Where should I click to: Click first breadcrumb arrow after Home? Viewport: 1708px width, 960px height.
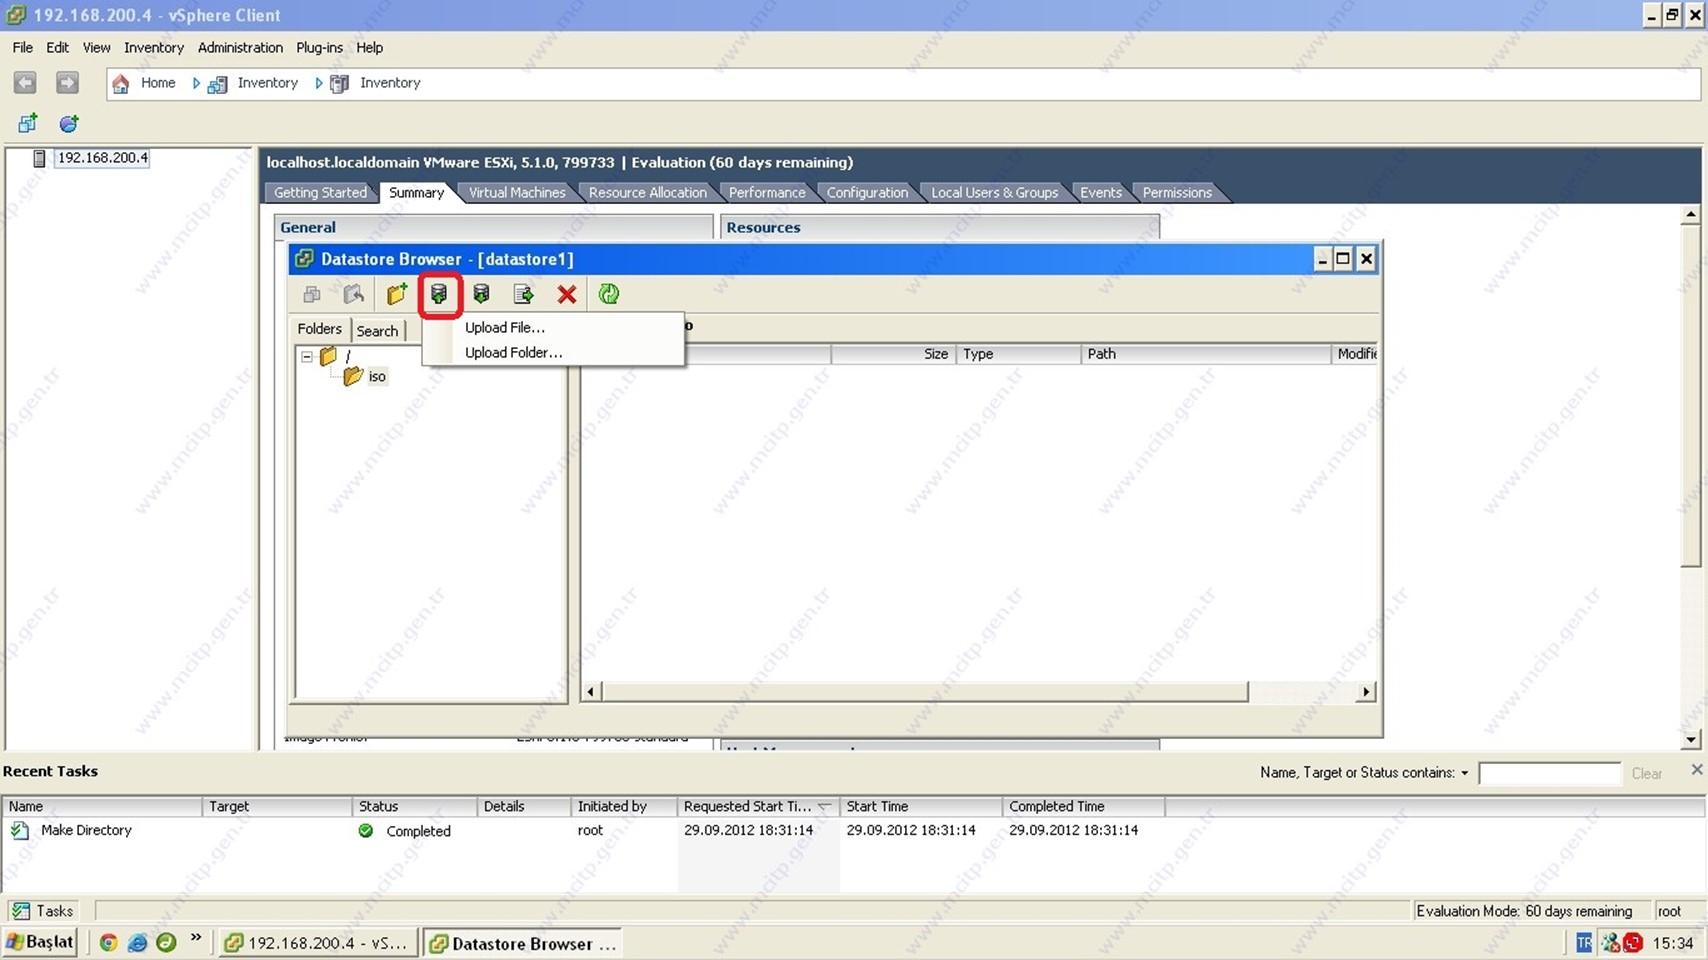[x=196, y=83]
